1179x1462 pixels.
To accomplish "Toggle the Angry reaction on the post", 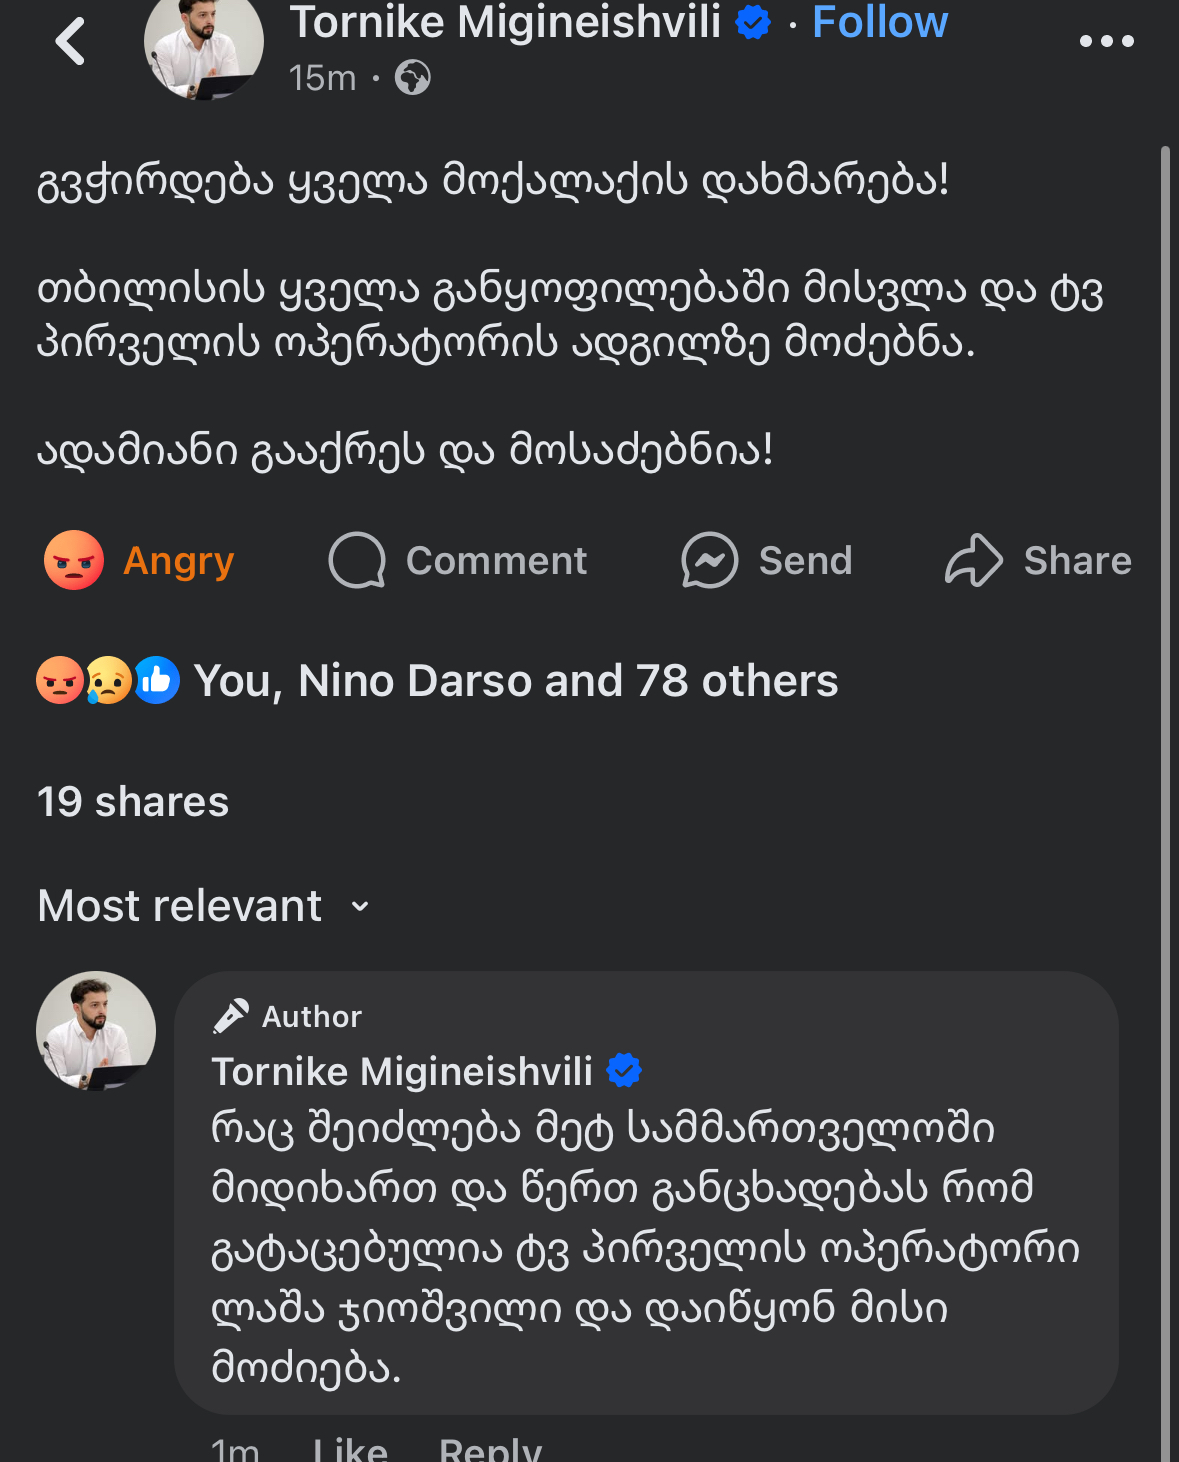I will 140,561.
